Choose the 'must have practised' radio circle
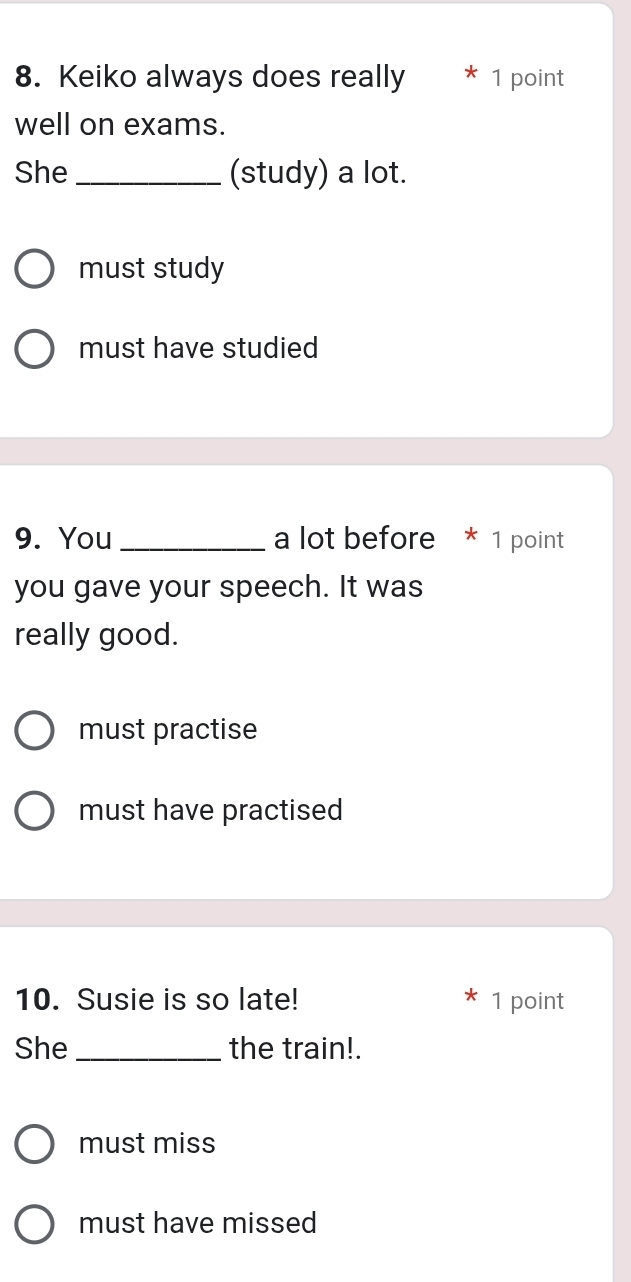This screenshot has width=631, height=1282. coord(35,810)
